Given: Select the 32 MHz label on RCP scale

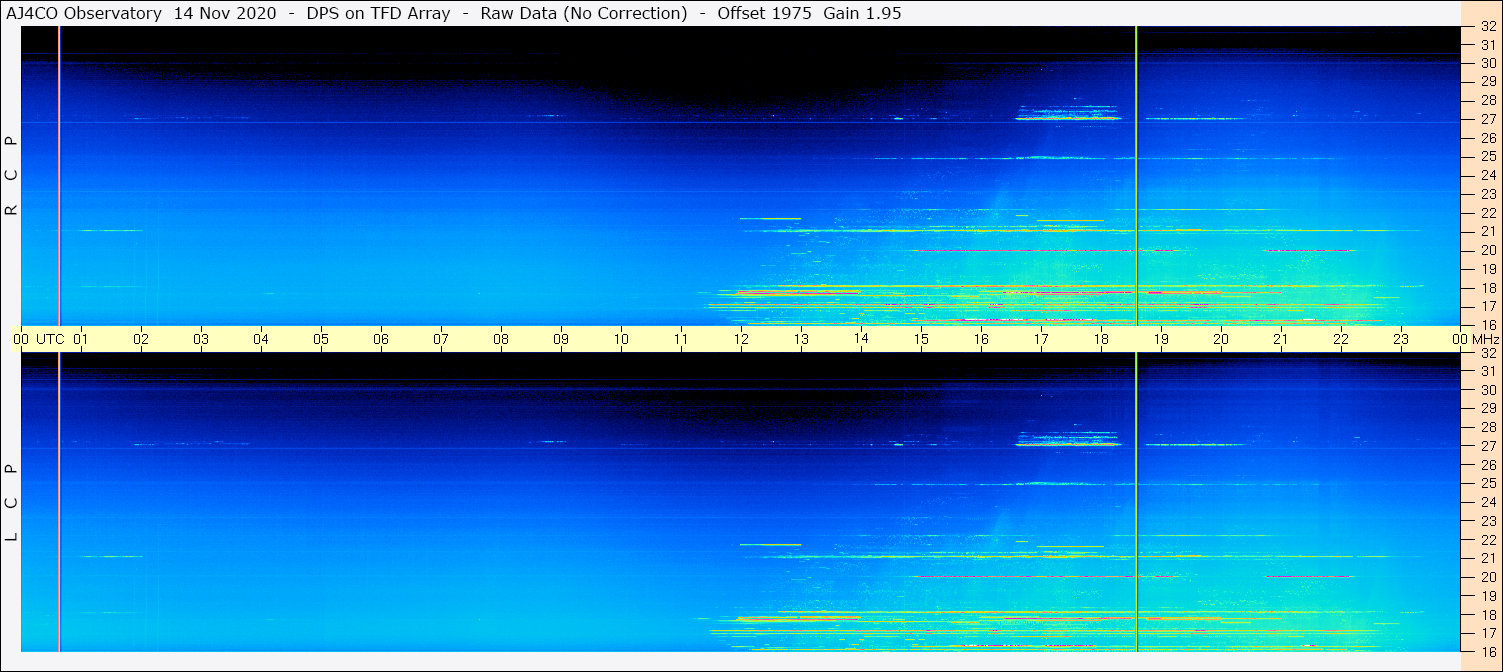Looking at the screenshot, I should [x=1488, y=27].
